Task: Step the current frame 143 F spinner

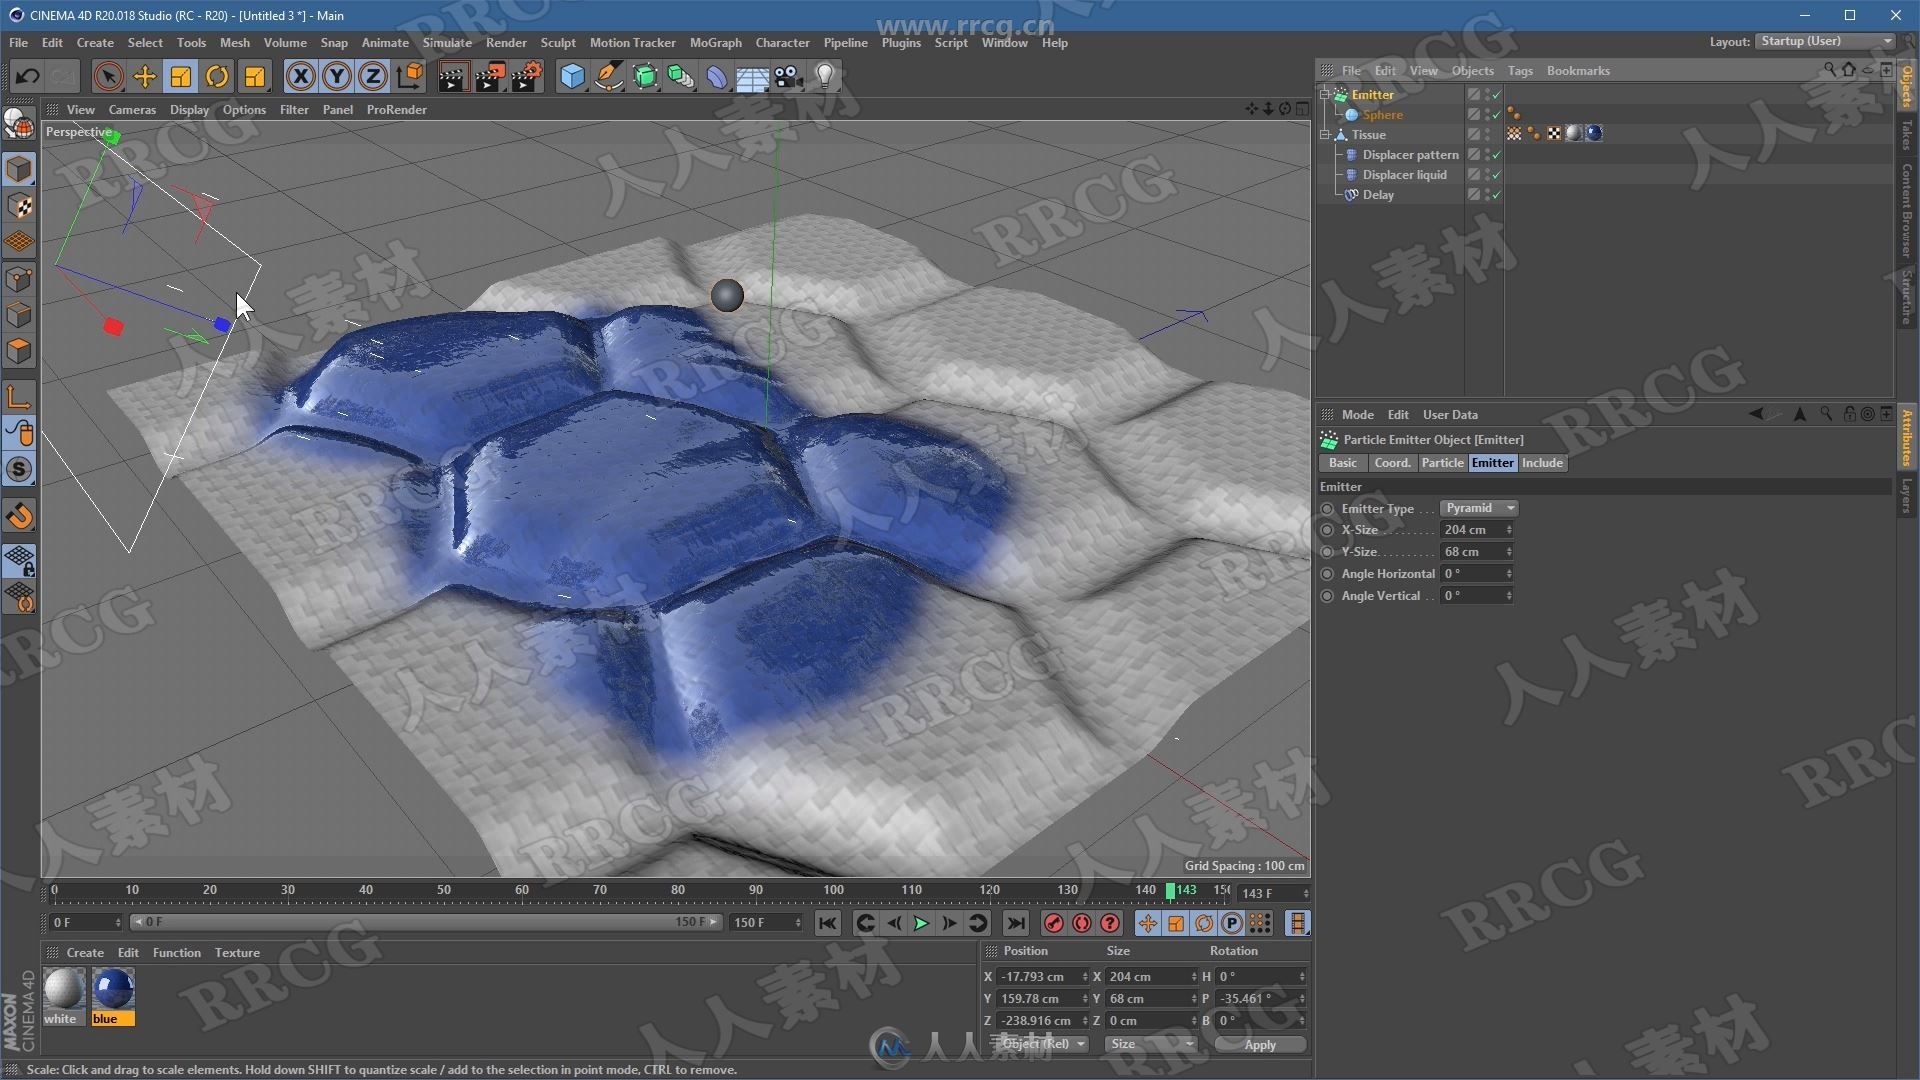Action: click(x=1305, y=893)
